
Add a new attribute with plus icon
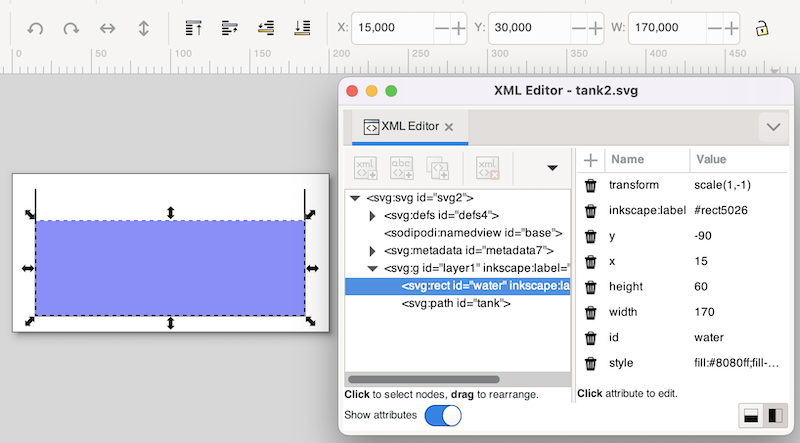591,160
